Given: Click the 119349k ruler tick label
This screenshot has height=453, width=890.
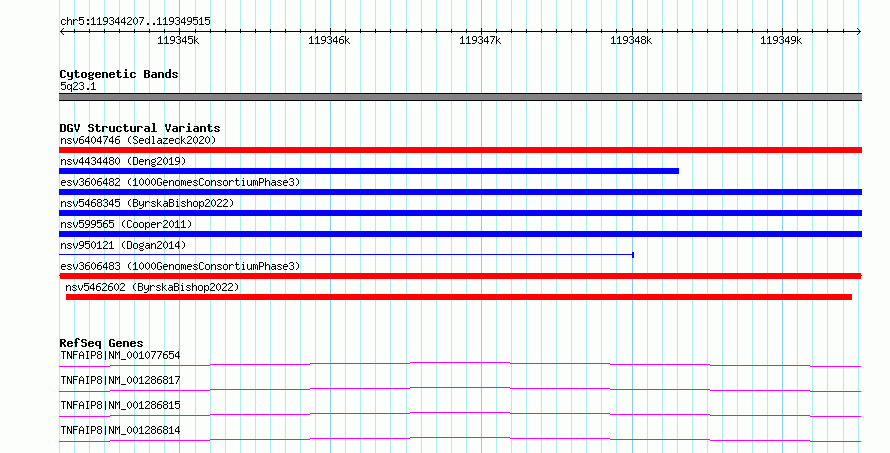Looking at the screenshot, I should point(781,40).
